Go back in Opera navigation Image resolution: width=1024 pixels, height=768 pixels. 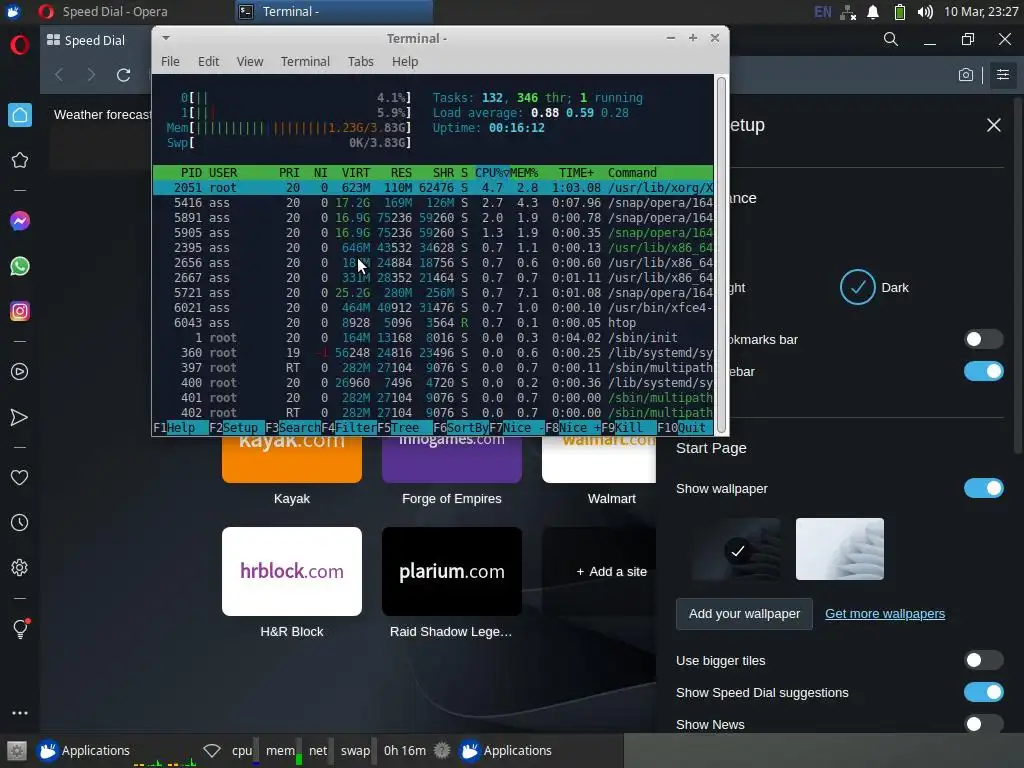(59, 75)
